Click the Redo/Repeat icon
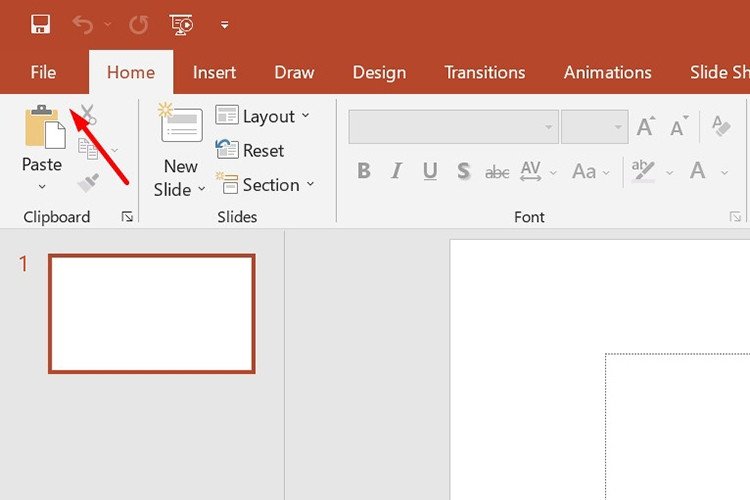This screenshot has height=500, width=750. (139, 25)
